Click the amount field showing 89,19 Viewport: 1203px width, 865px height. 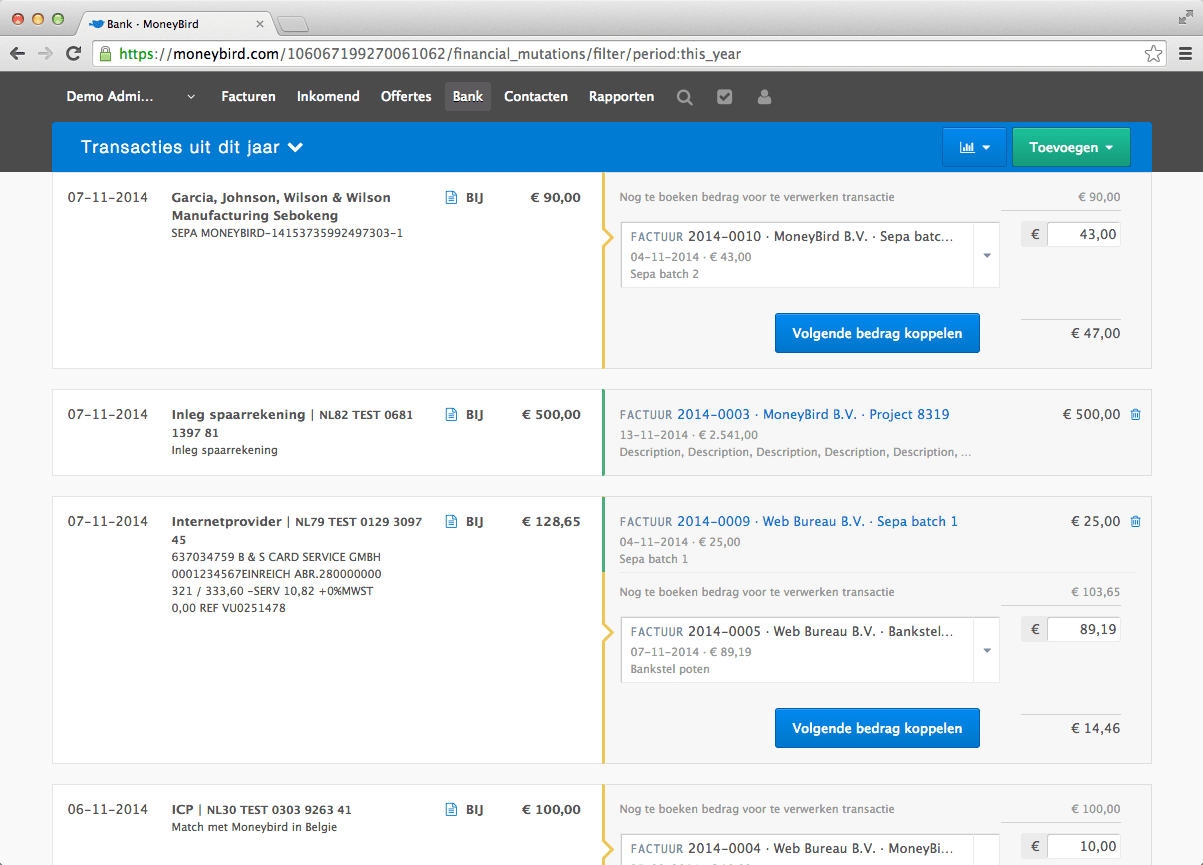pyautogui.click(x=1082, y=629)
